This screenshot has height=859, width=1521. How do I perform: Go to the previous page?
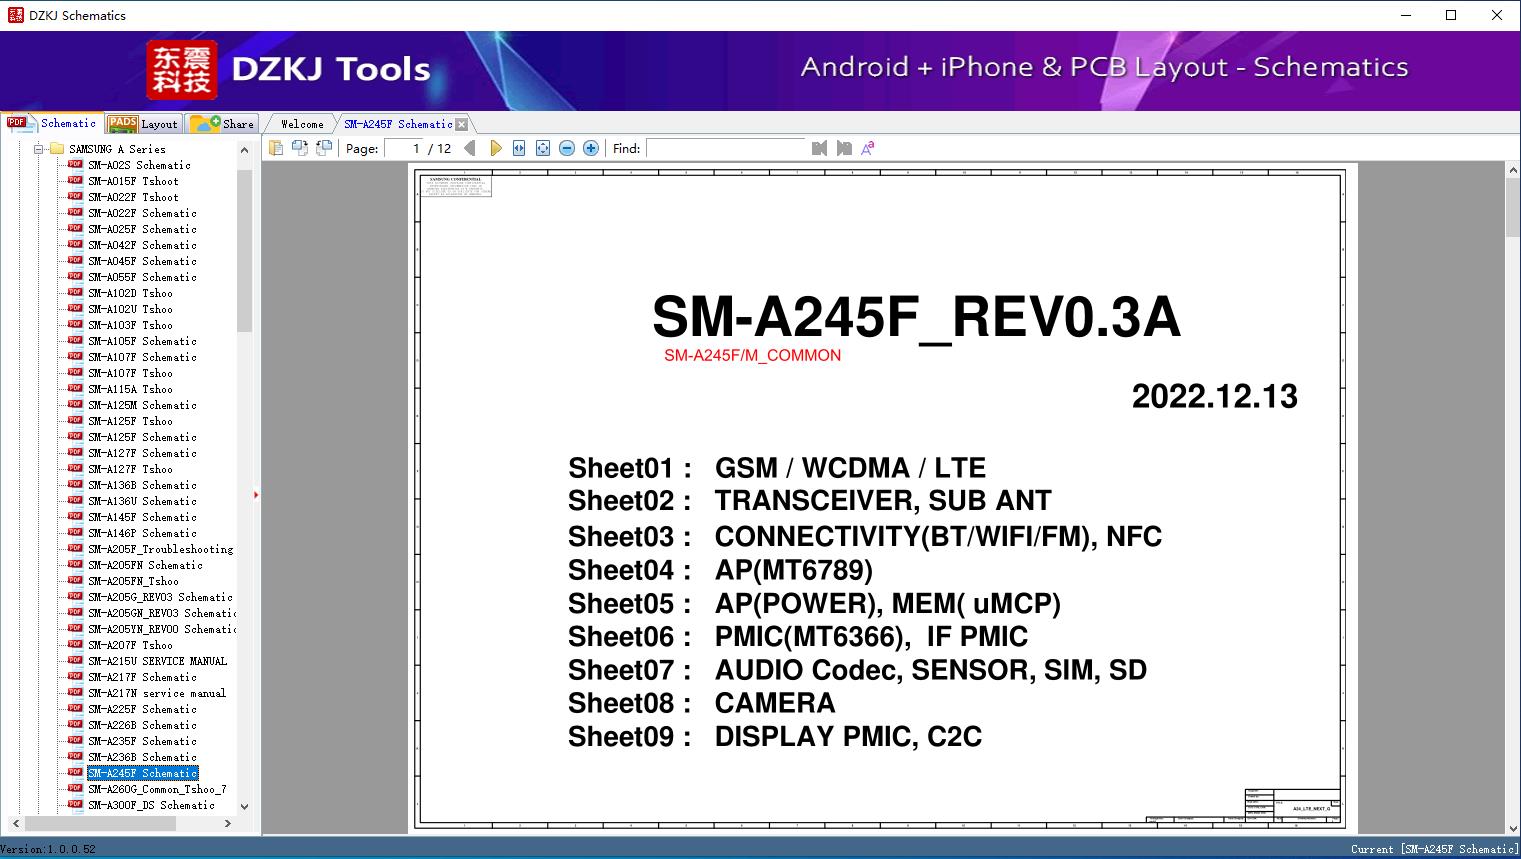[x=470, y=148]
